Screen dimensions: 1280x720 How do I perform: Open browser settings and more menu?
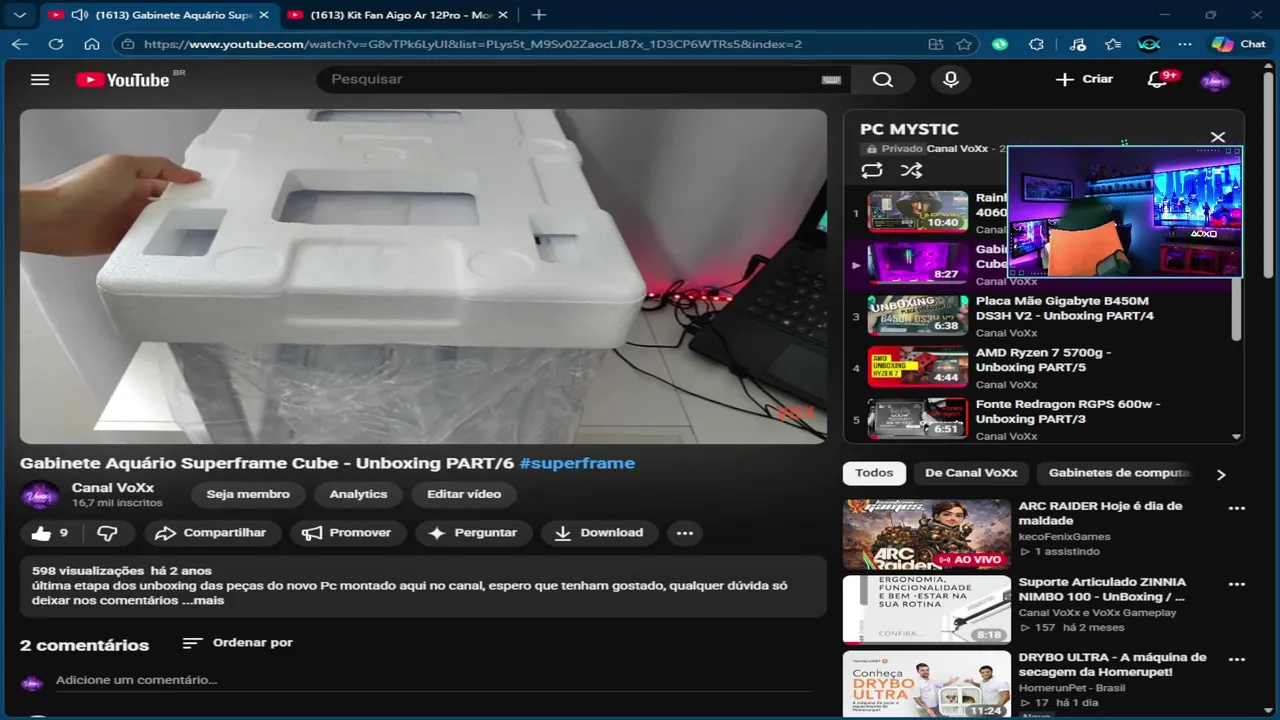(x=1185, y=44)
